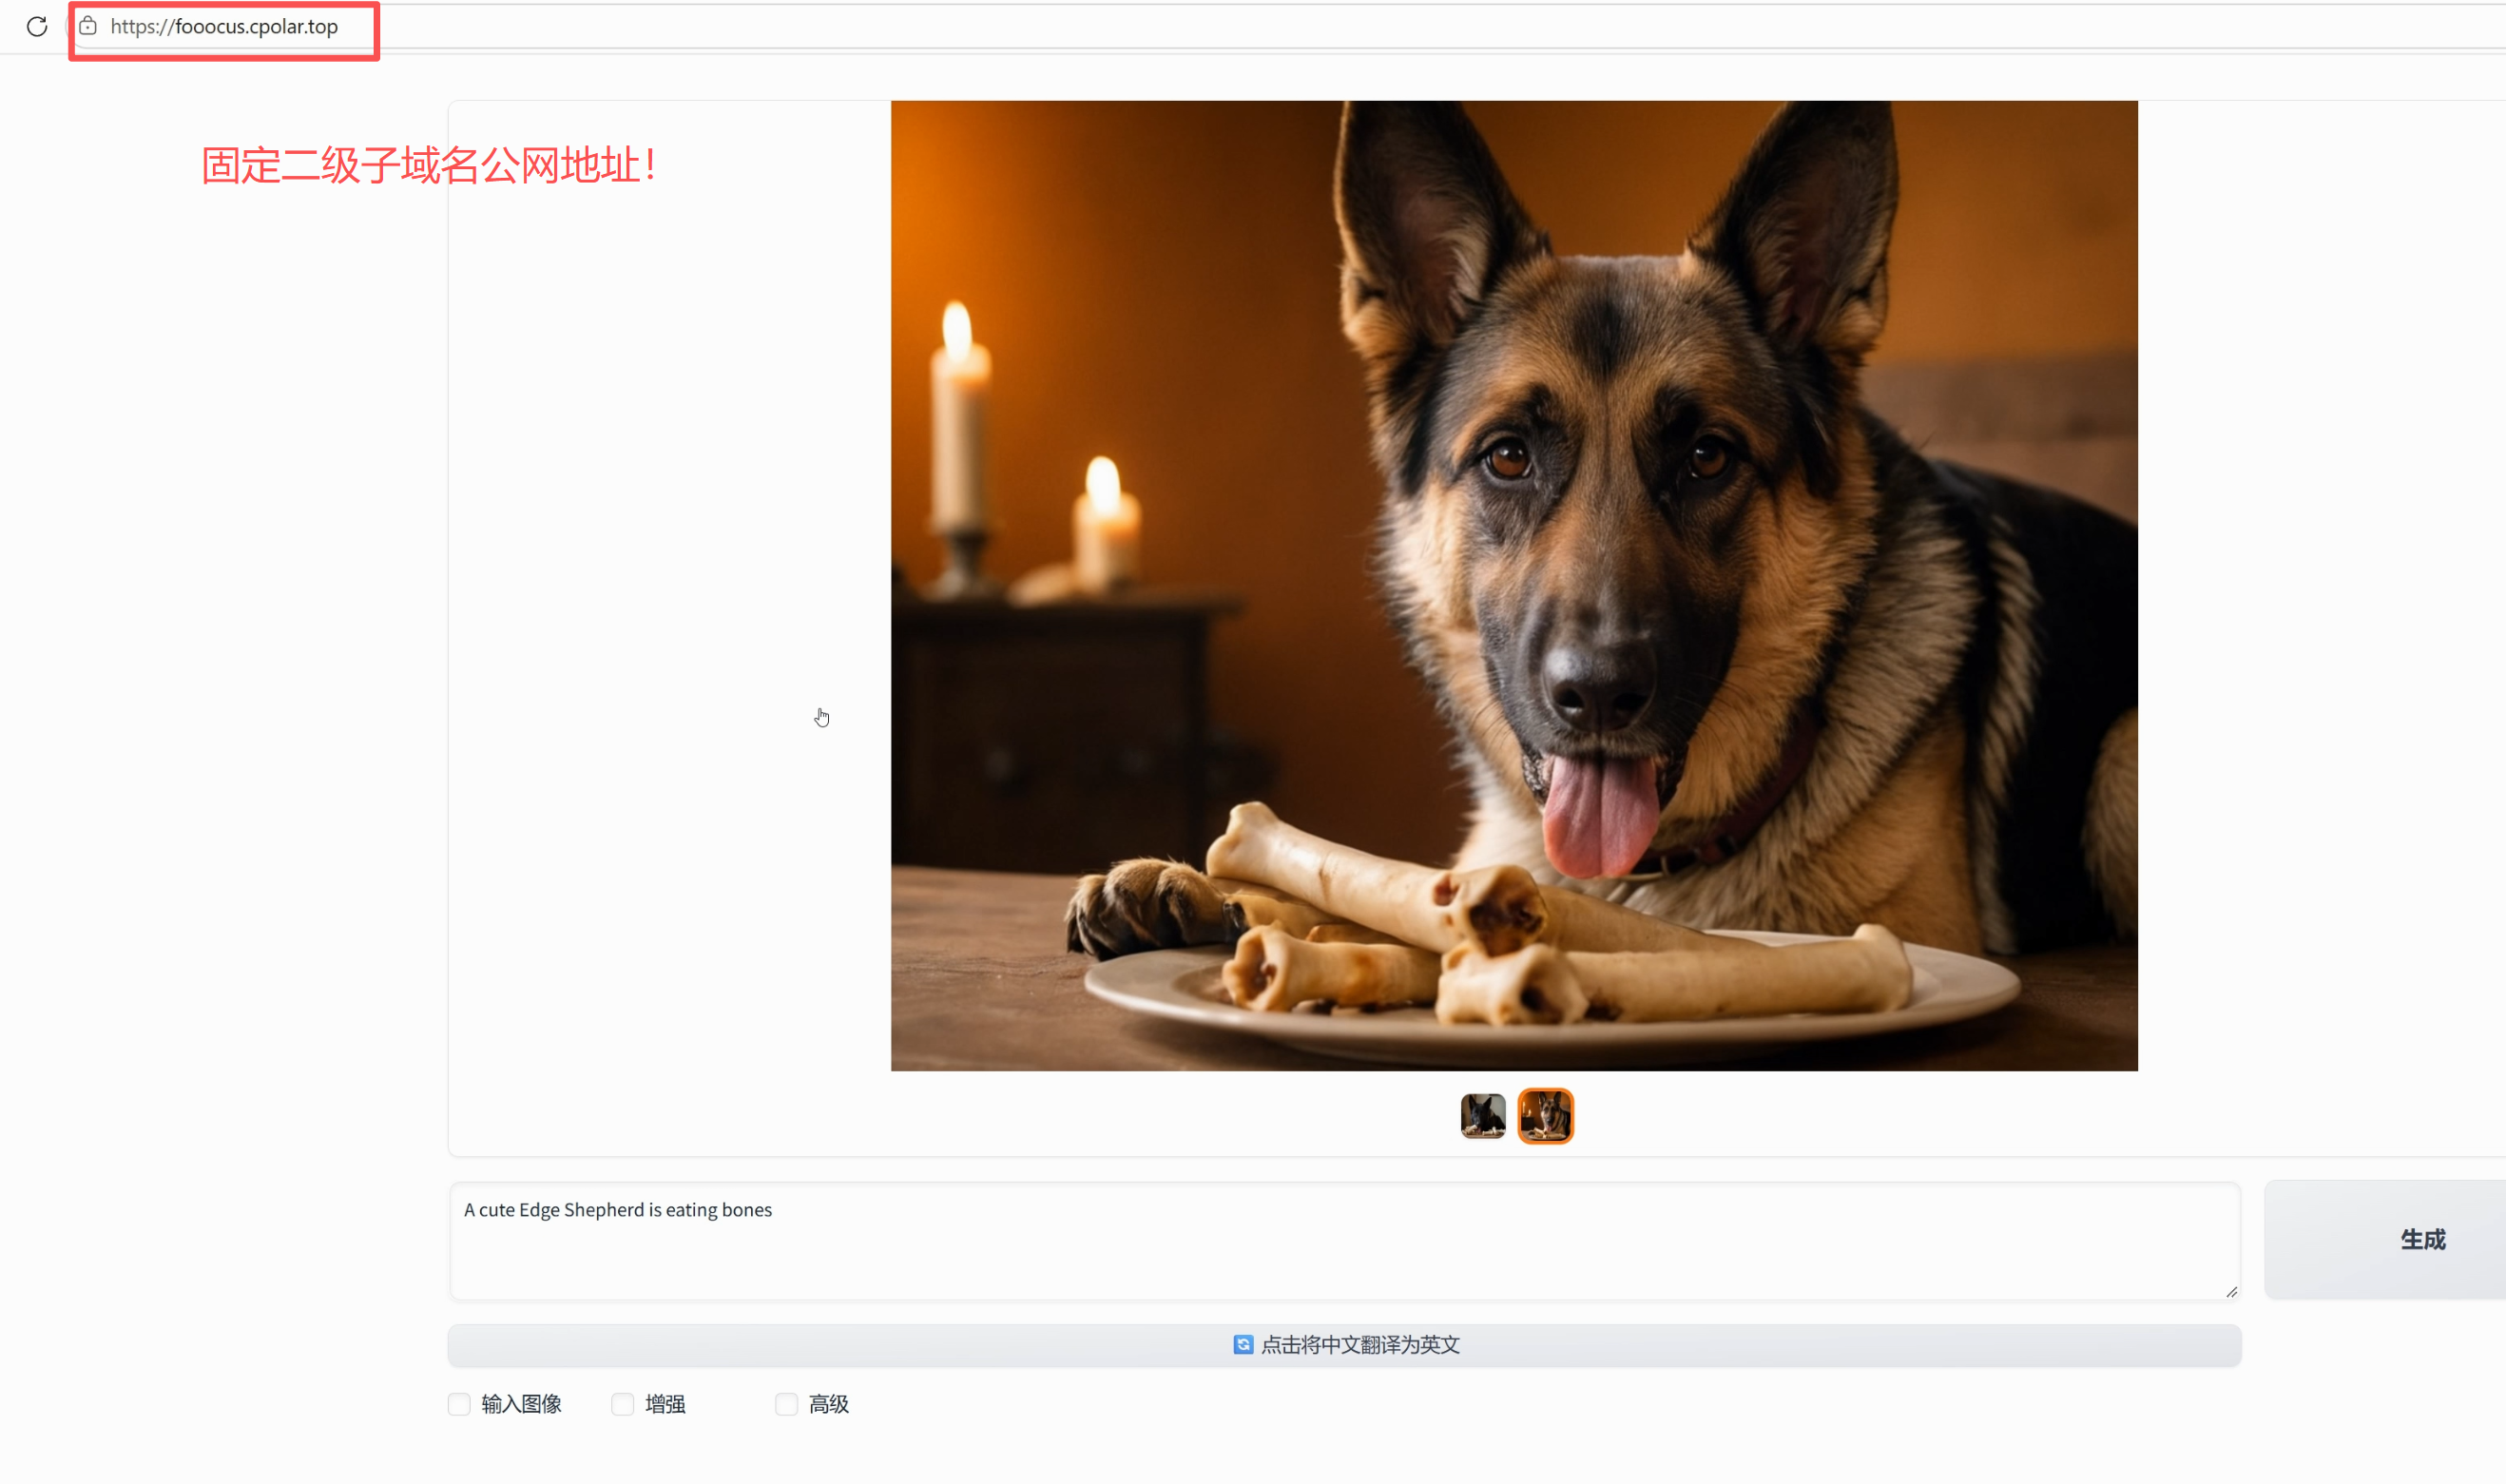The width and height of the screenshot is (2506, 1484).
Task: Click the prompt box resize handle
Action: pos(2231,1292)
